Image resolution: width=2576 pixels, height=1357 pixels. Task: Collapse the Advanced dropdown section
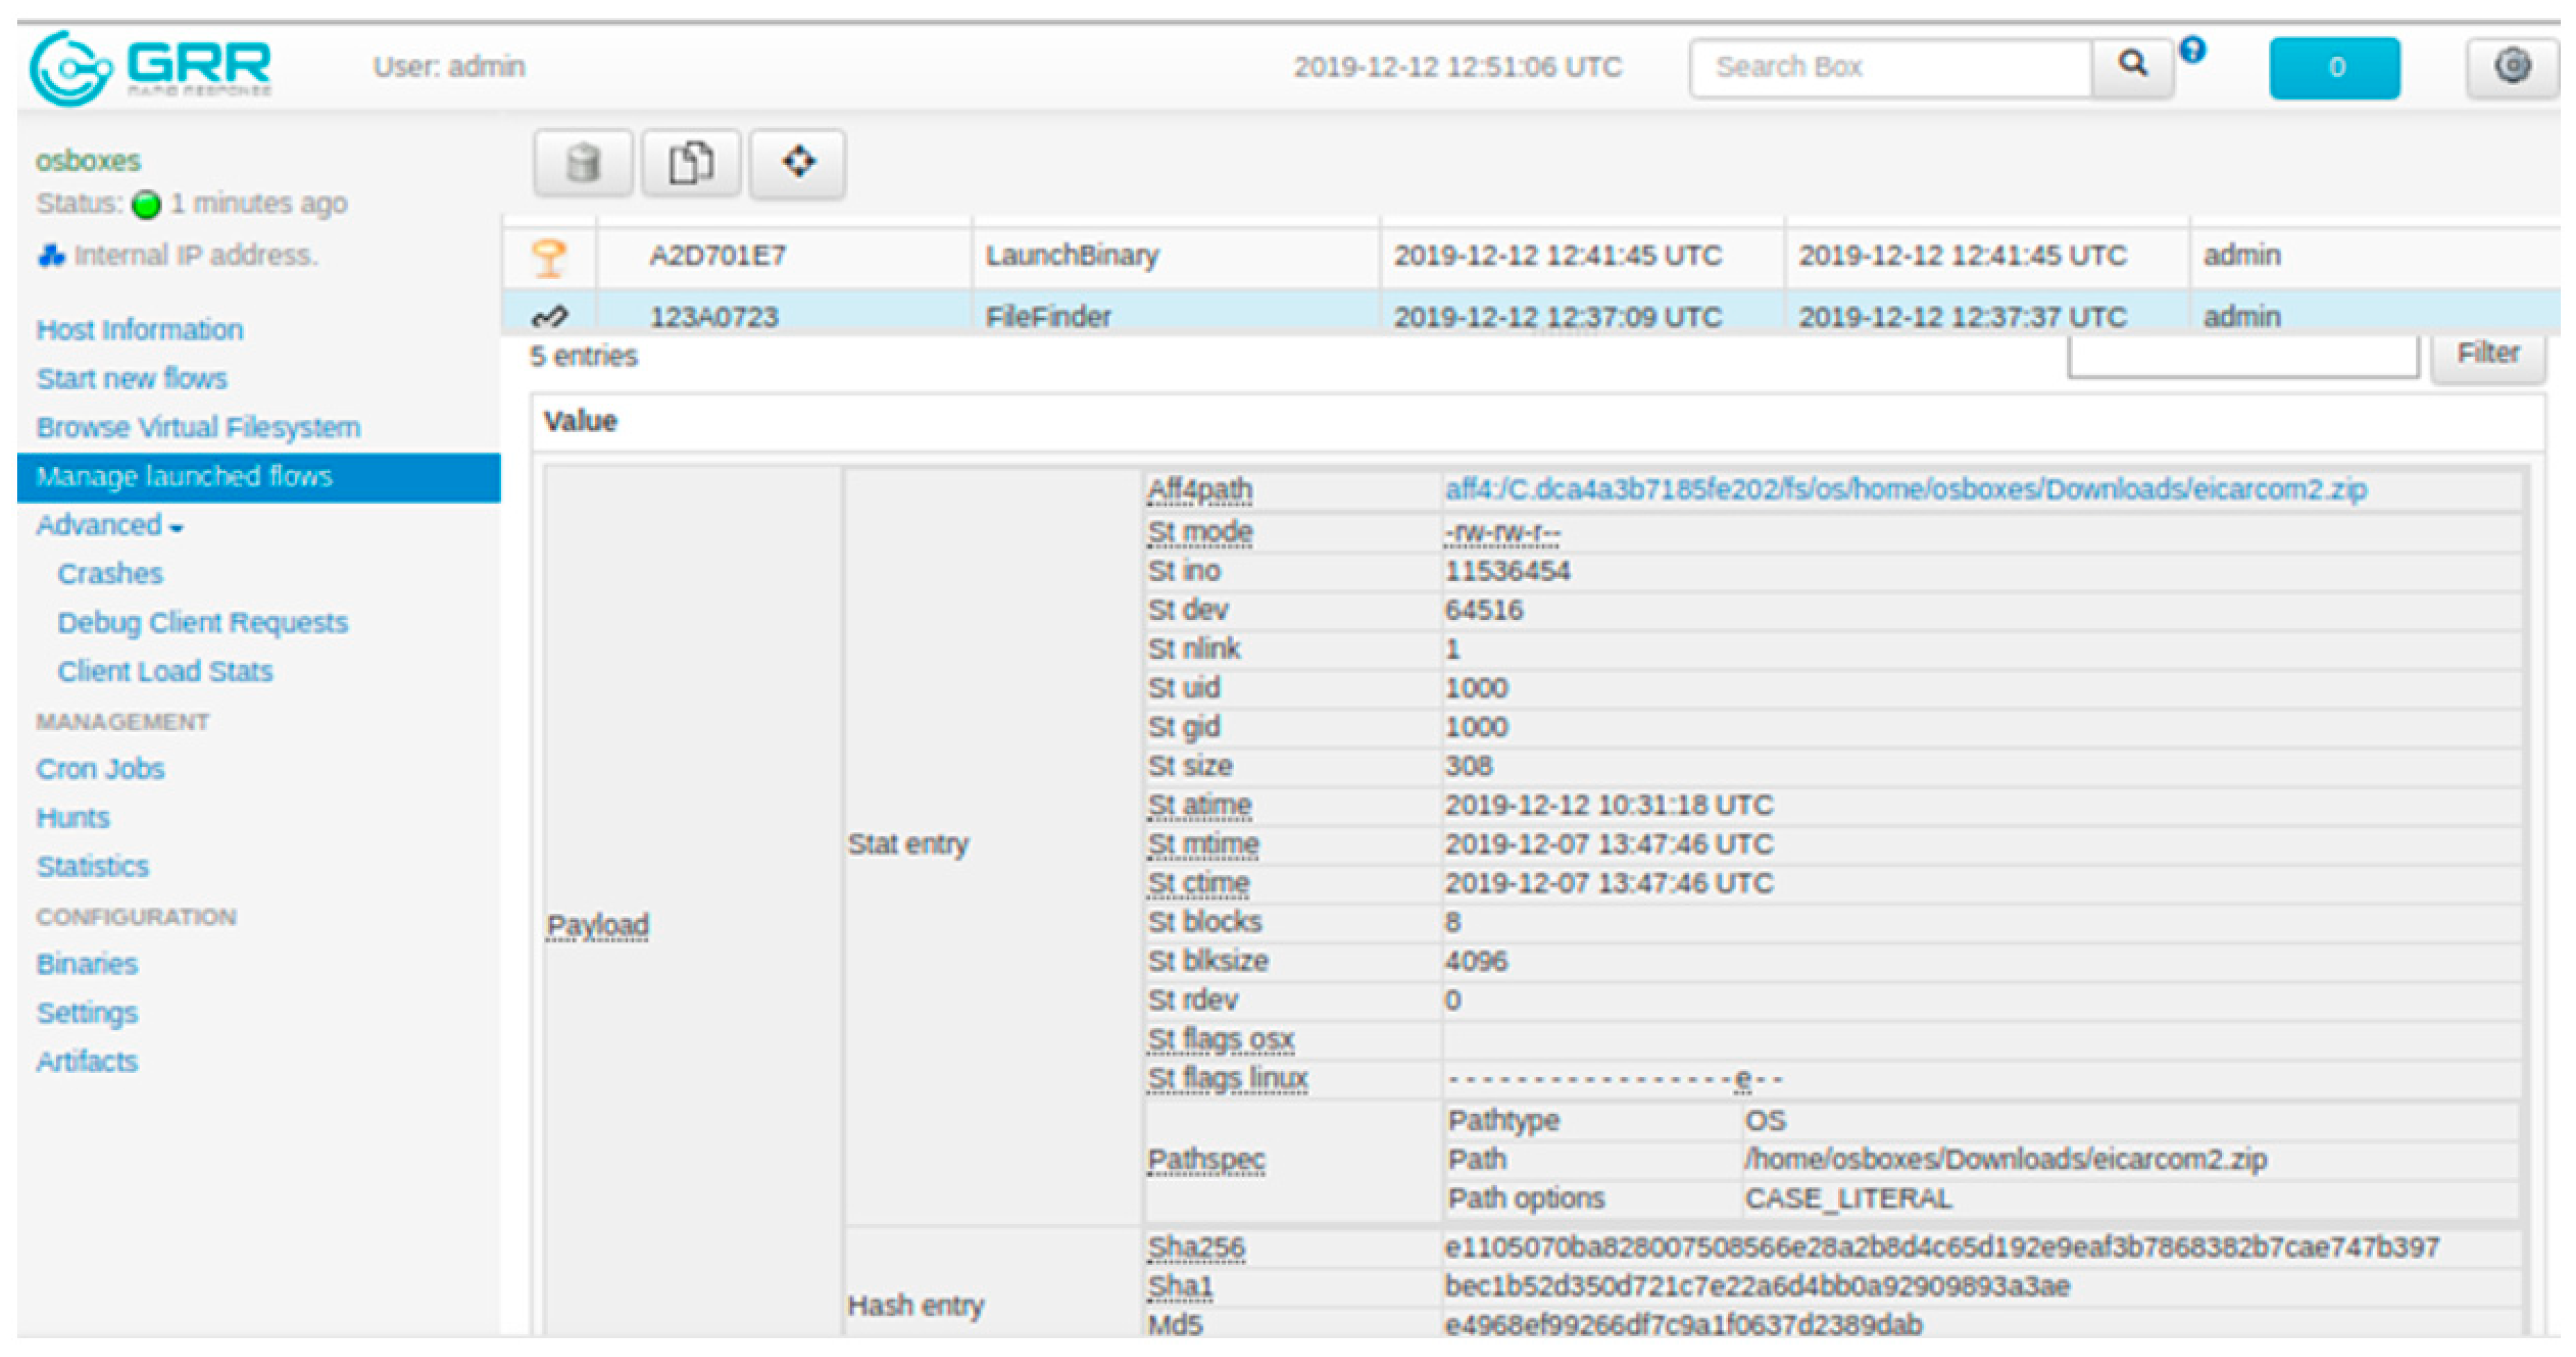pos(110,525)
